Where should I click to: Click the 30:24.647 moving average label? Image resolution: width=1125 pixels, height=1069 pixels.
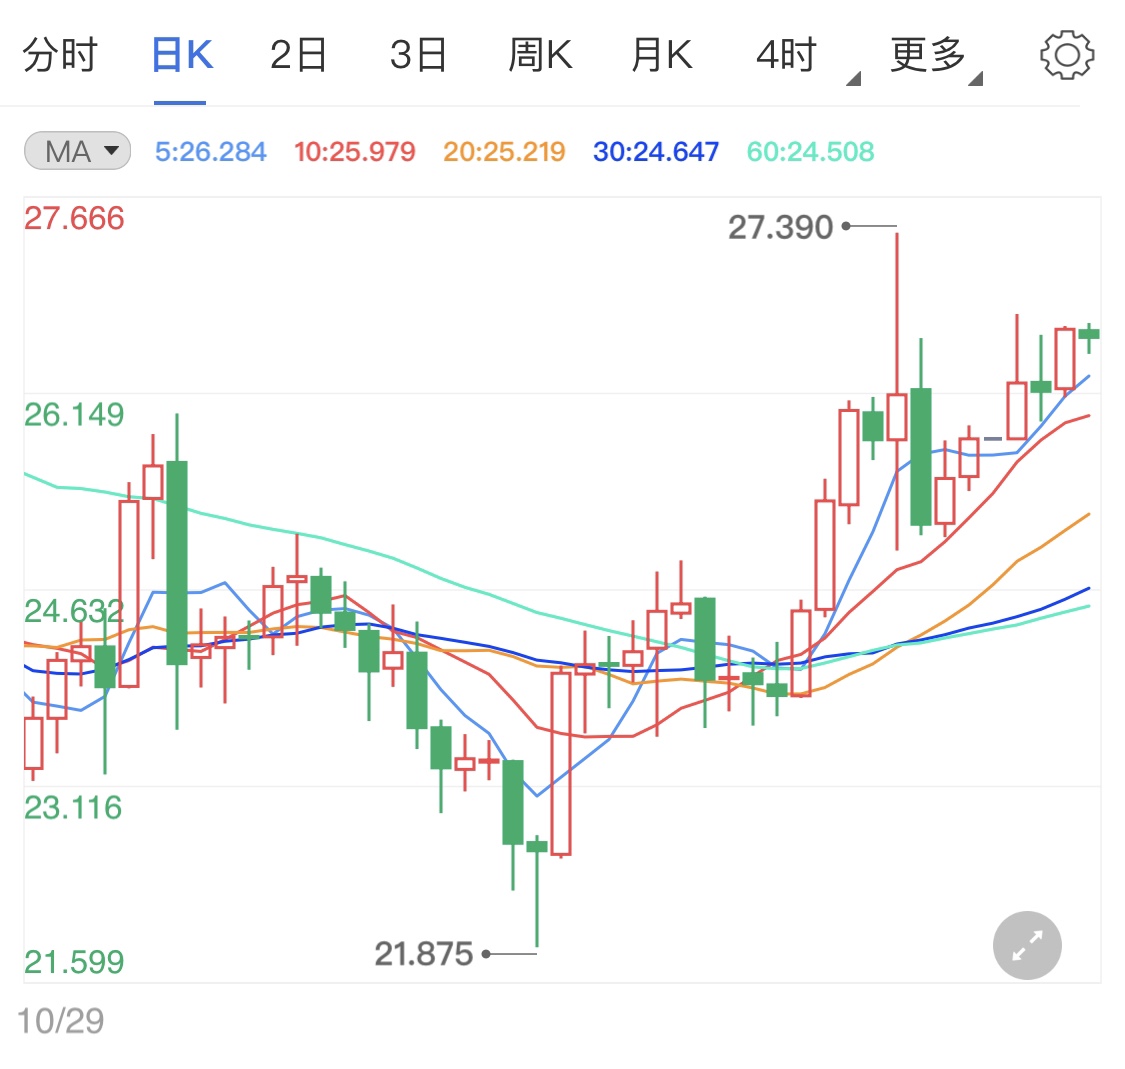coord(654,150)
